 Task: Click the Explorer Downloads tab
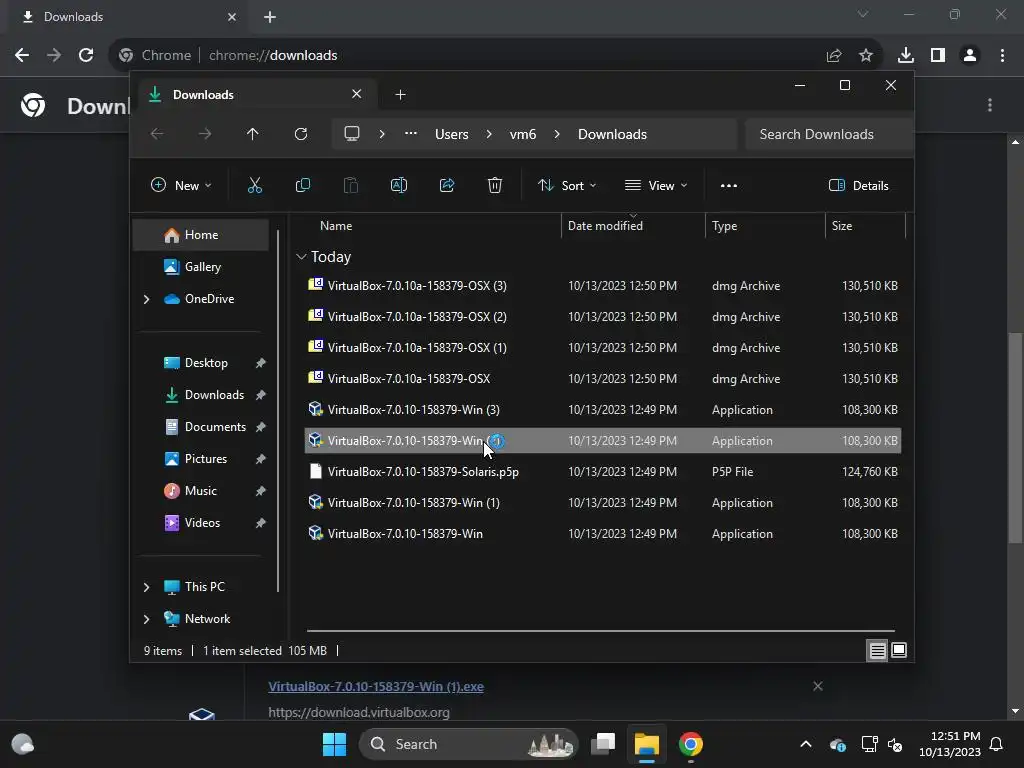click(x=255, y=95)
